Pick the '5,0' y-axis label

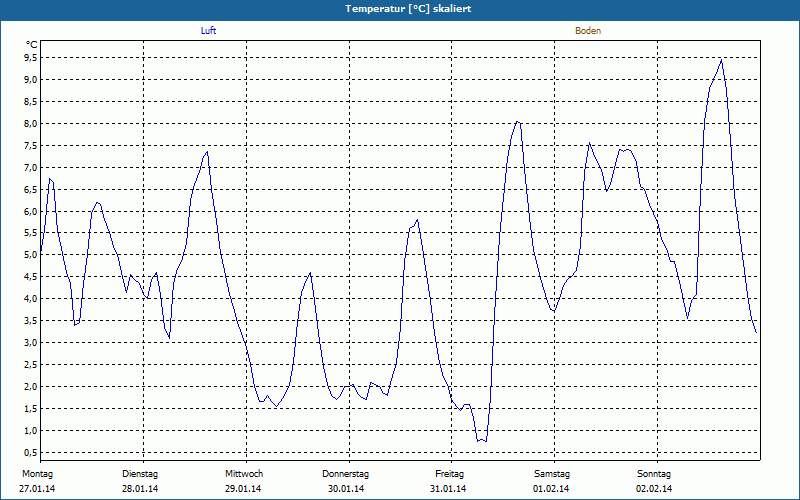[x=30, y=255]
